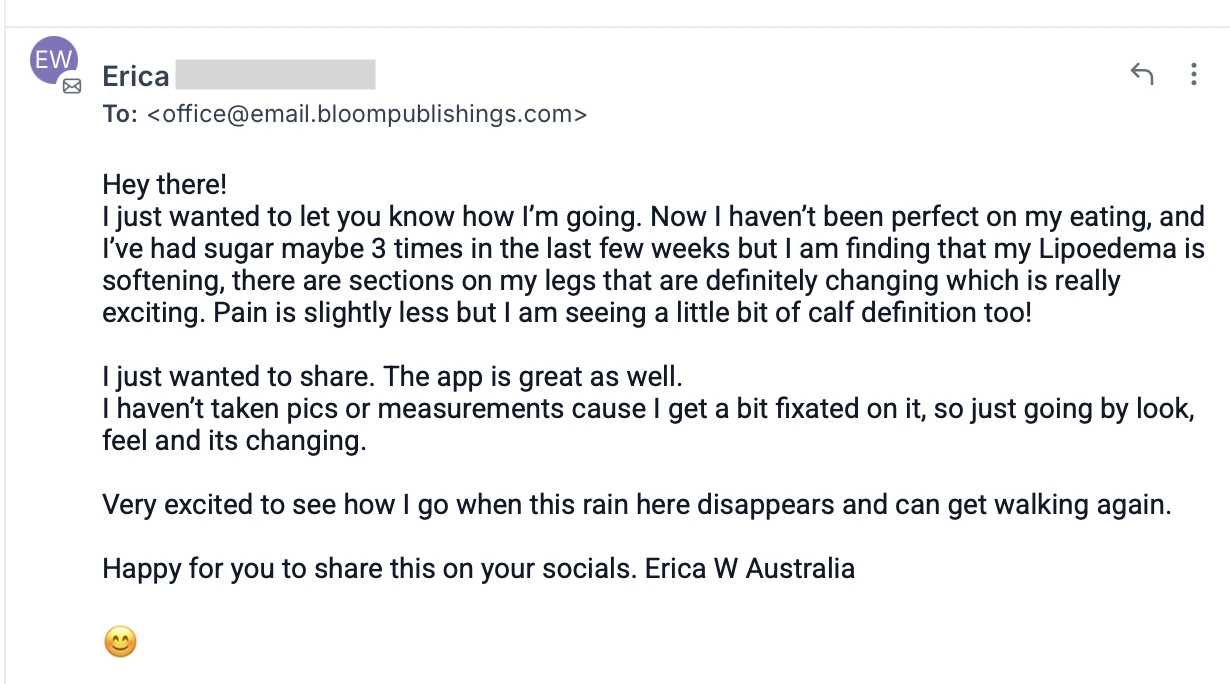Click the sentence about rain disappearing
This screenshot has width=1230, height=684.
coord(636,505)
